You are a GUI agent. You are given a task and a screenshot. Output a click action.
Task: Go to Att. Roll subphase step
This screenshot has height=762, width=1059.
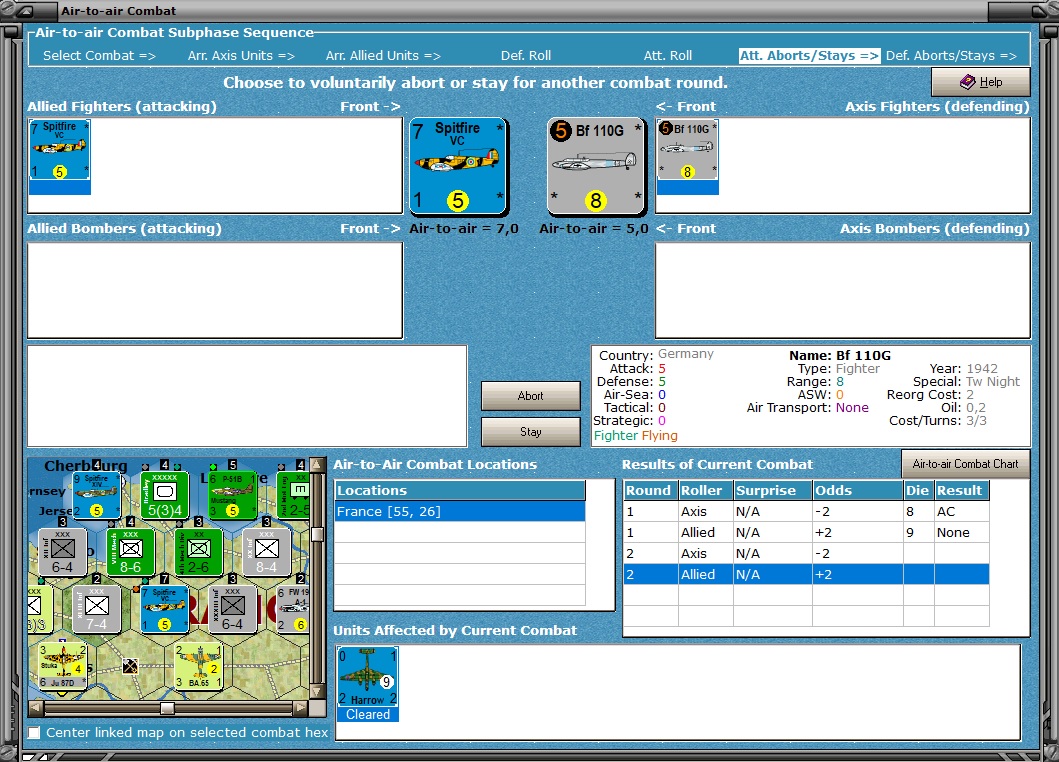[667, 55]
